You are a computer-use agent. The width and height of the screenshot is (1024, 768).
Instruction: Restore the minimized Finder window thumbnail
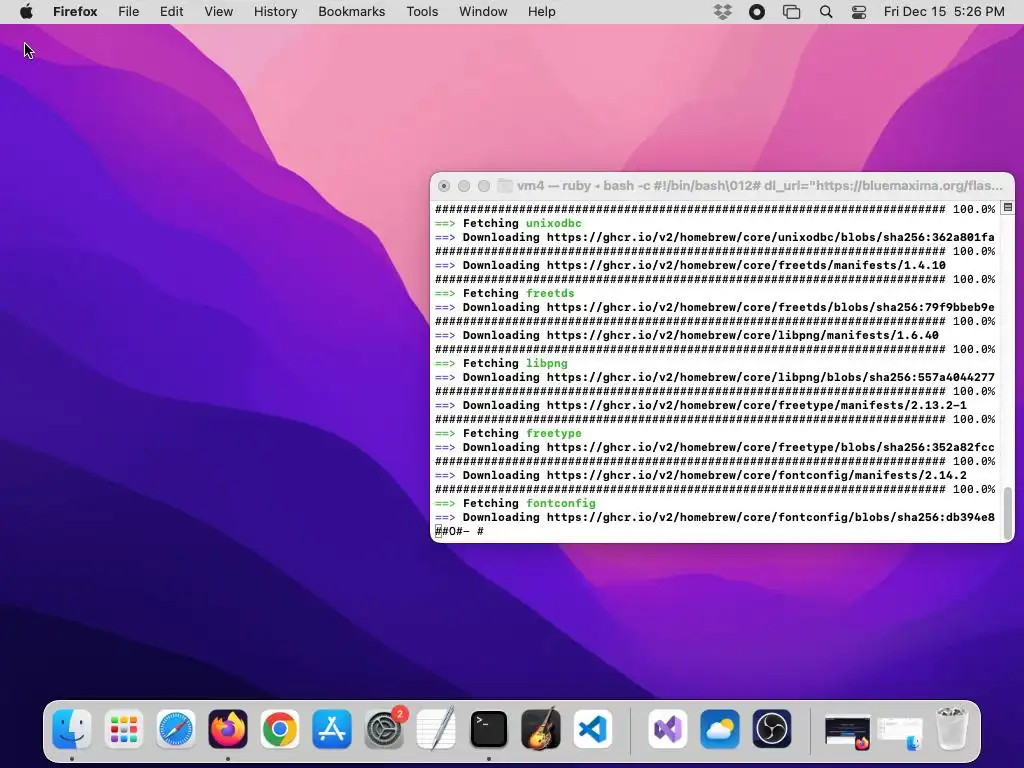coord(900,732)
